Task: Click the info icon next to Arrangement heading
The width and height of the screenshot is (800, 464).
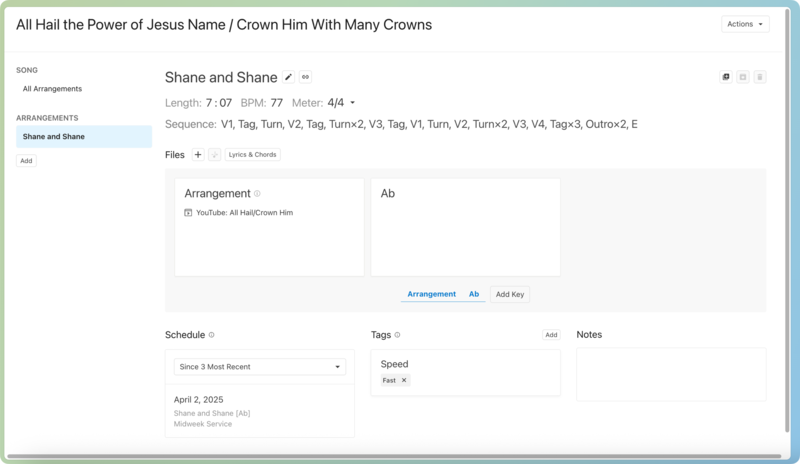Action: click(257, 194)
